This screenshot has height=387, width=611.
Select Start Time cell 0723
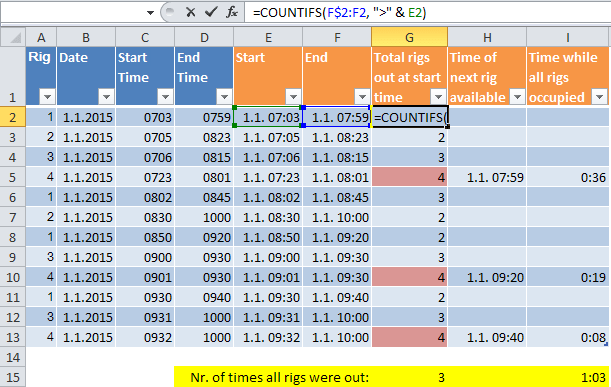tap(145, 177)
